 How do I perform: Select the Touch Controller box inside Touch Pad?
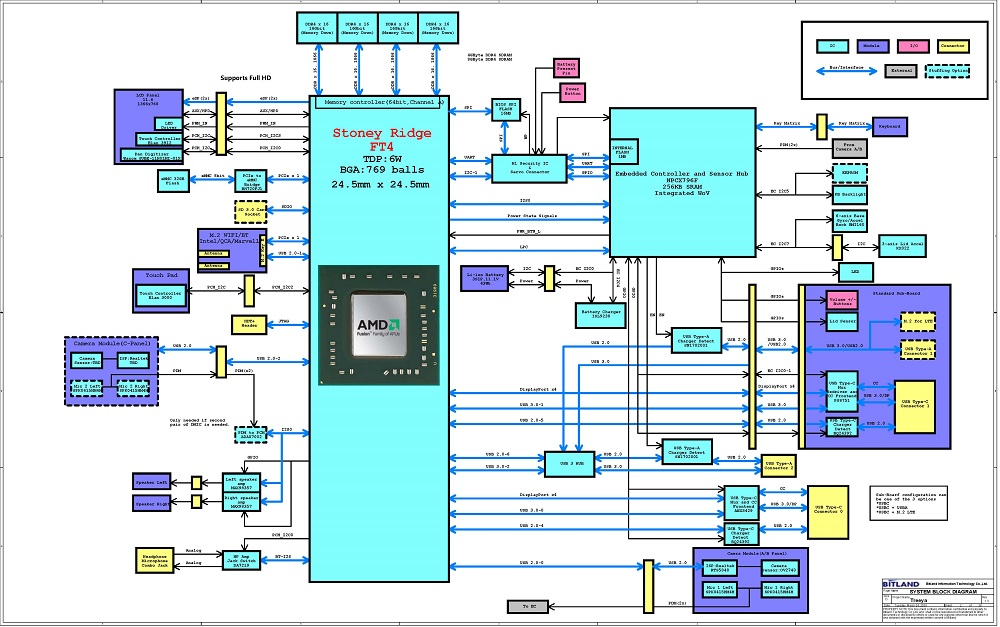[160, 295]
